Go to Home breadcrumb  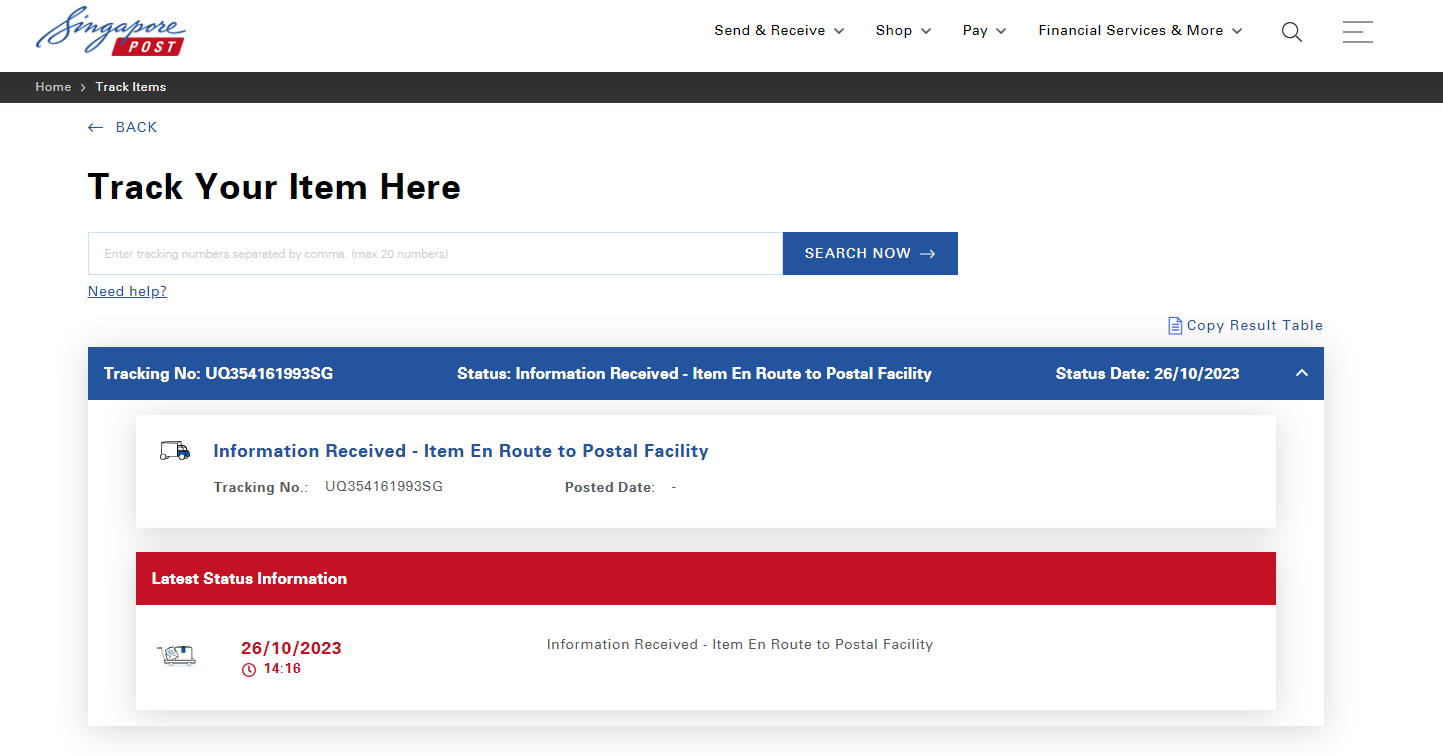tap(53, 87)
